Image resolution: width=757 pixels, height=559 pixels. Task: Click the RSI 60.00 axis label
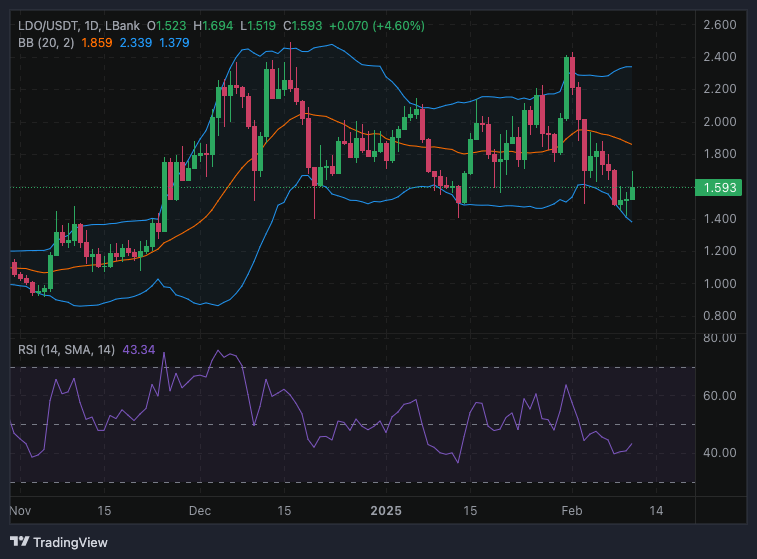coord(720,396)
